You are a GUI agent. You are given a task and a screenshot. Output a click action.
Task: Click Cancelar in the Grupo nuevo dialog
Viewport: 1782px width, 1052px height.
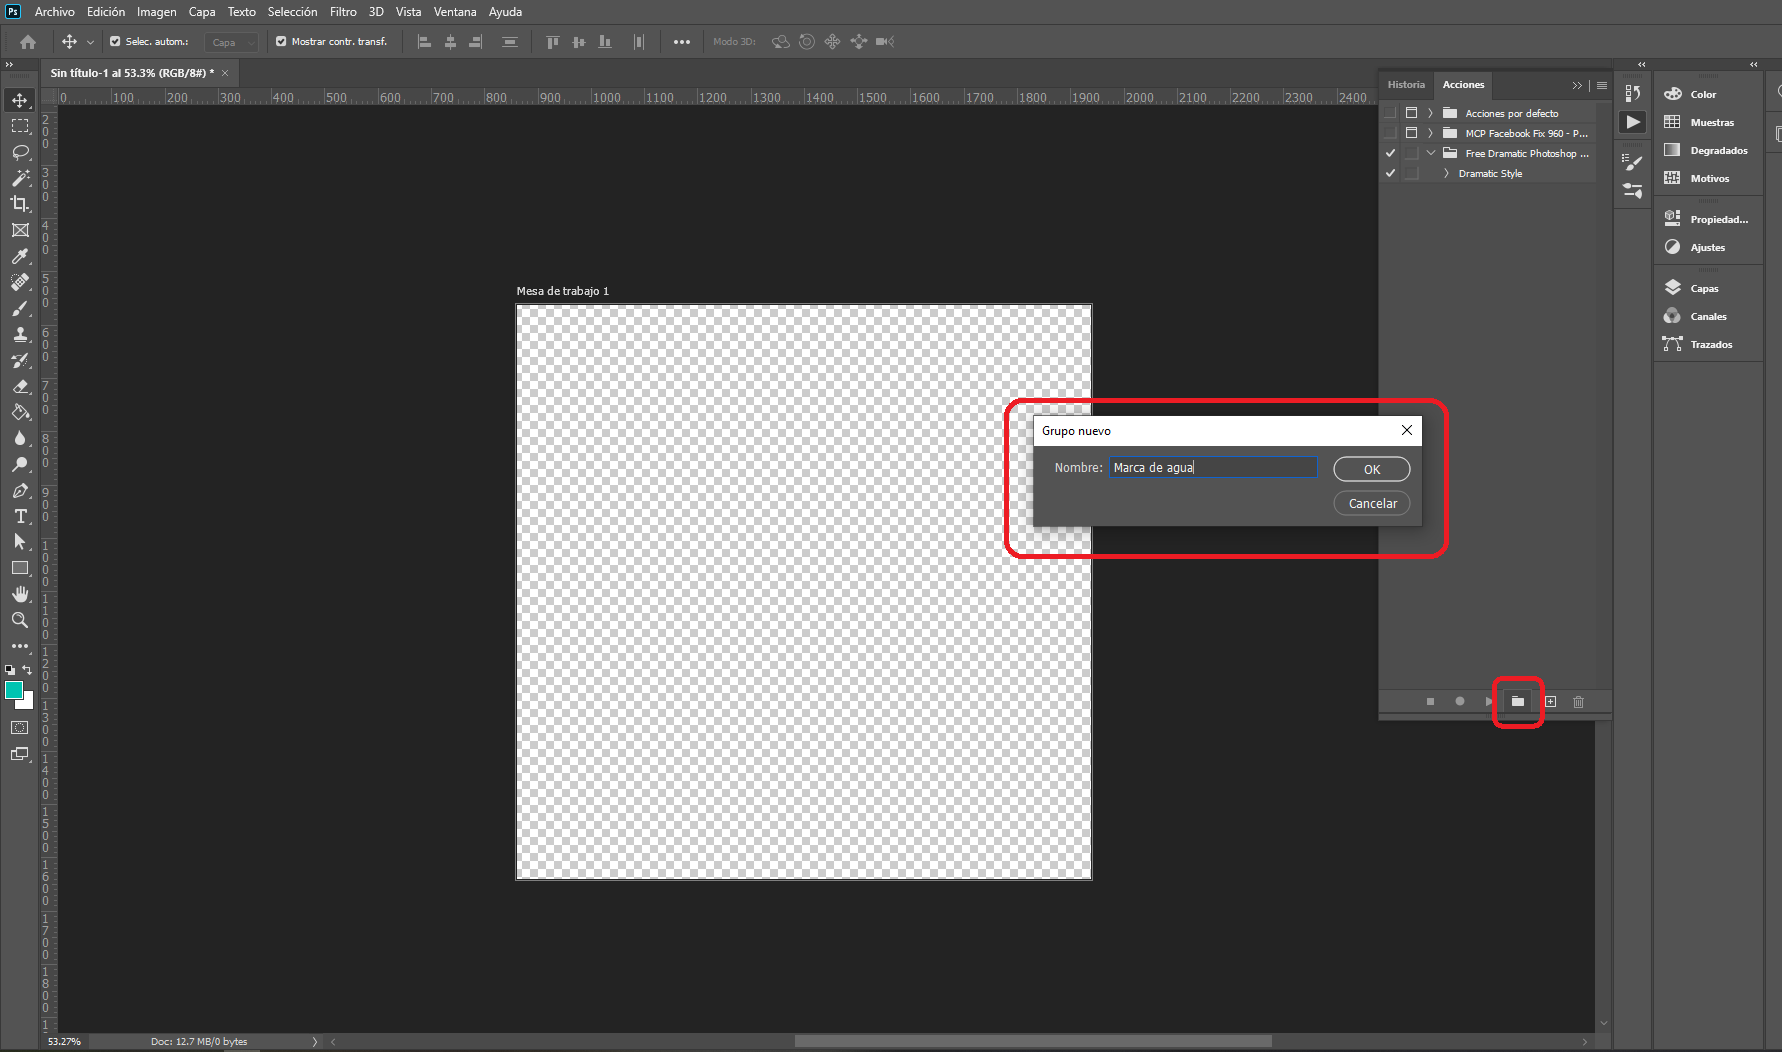click(x=1371, y=503)
